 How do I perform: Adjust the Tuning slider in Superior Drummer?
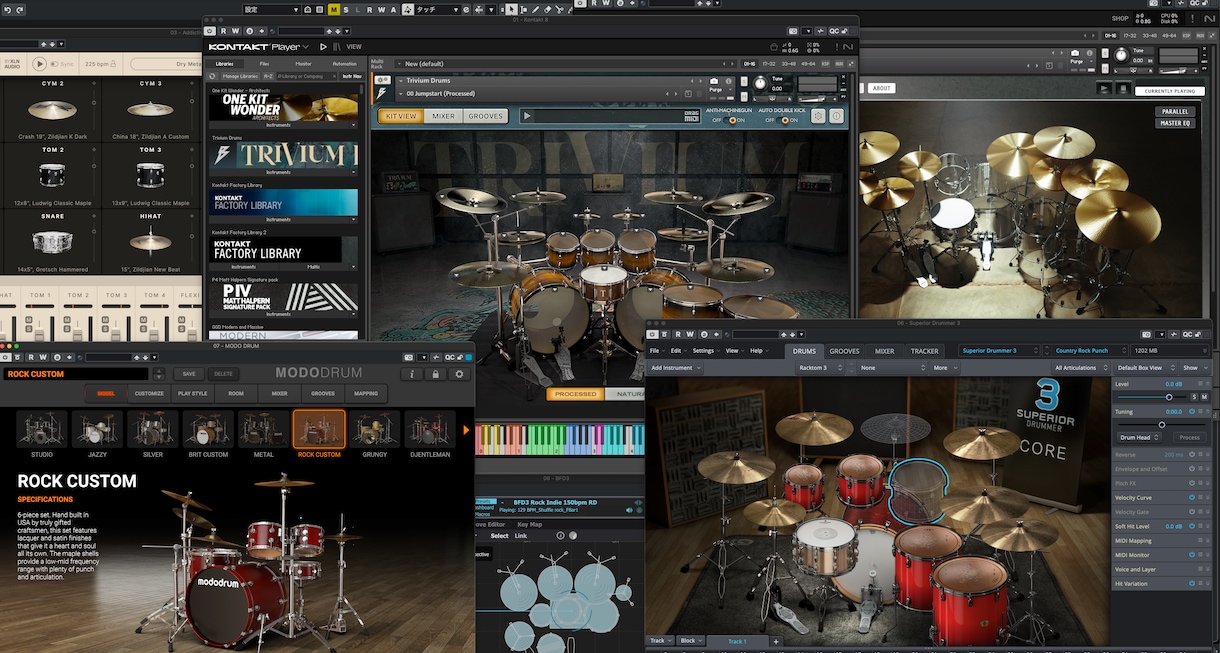point(1160,425)
